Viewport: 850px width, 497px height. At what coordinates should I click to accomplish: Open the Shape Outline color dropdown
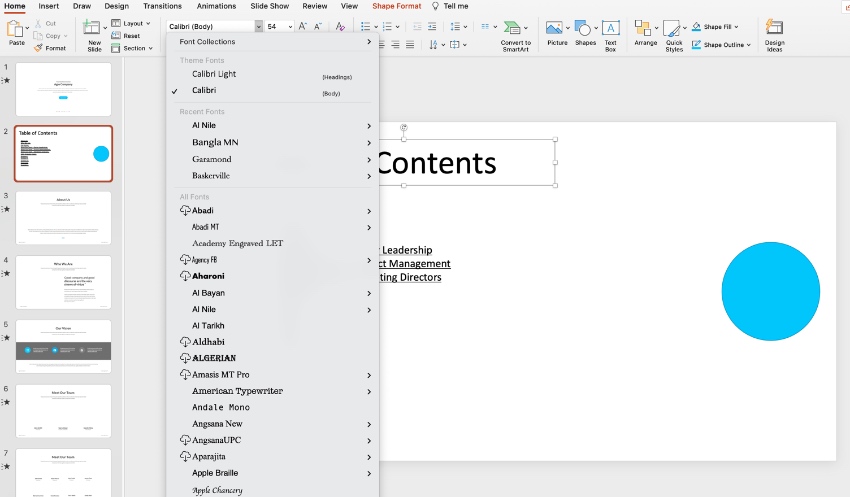(x=749, y=45)
